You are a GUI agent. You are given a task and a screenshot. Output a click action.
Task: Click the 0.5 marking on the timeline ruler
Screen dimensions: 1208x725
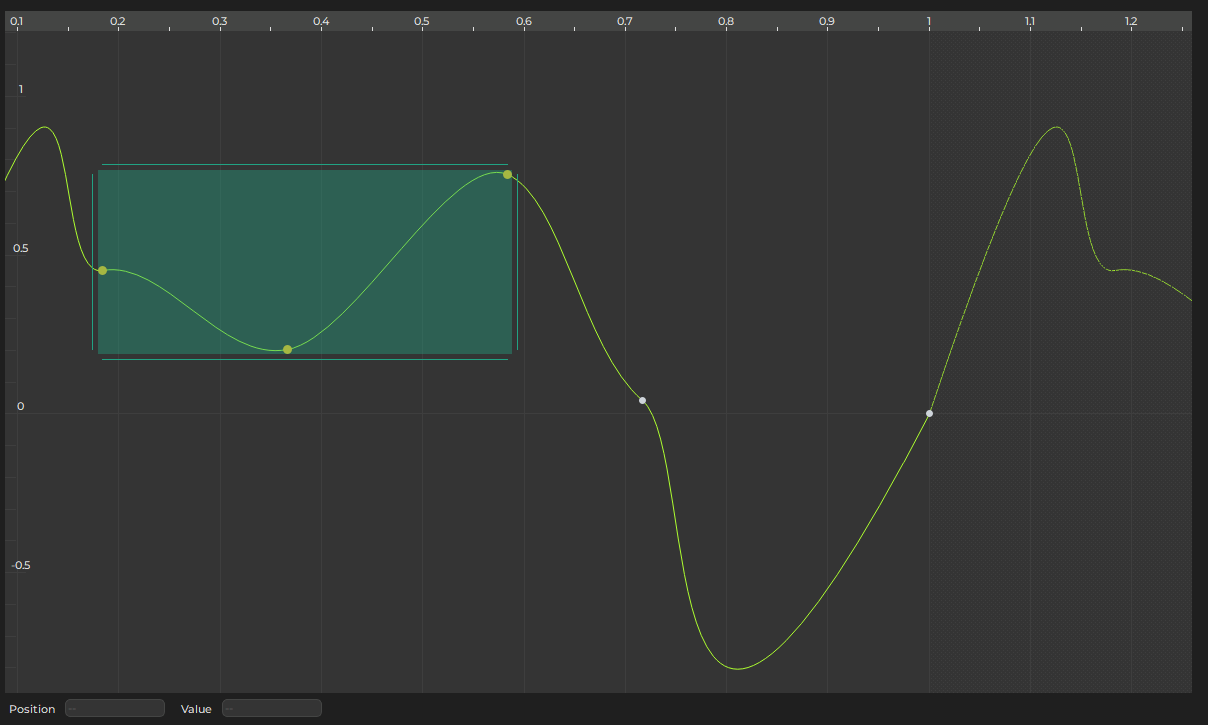point(421,20)
